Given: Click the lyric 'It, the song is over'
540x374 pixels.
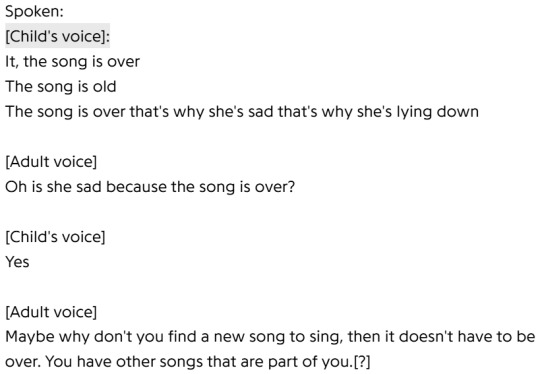Looking at the screenshot, I should click(x=72, y=62).
